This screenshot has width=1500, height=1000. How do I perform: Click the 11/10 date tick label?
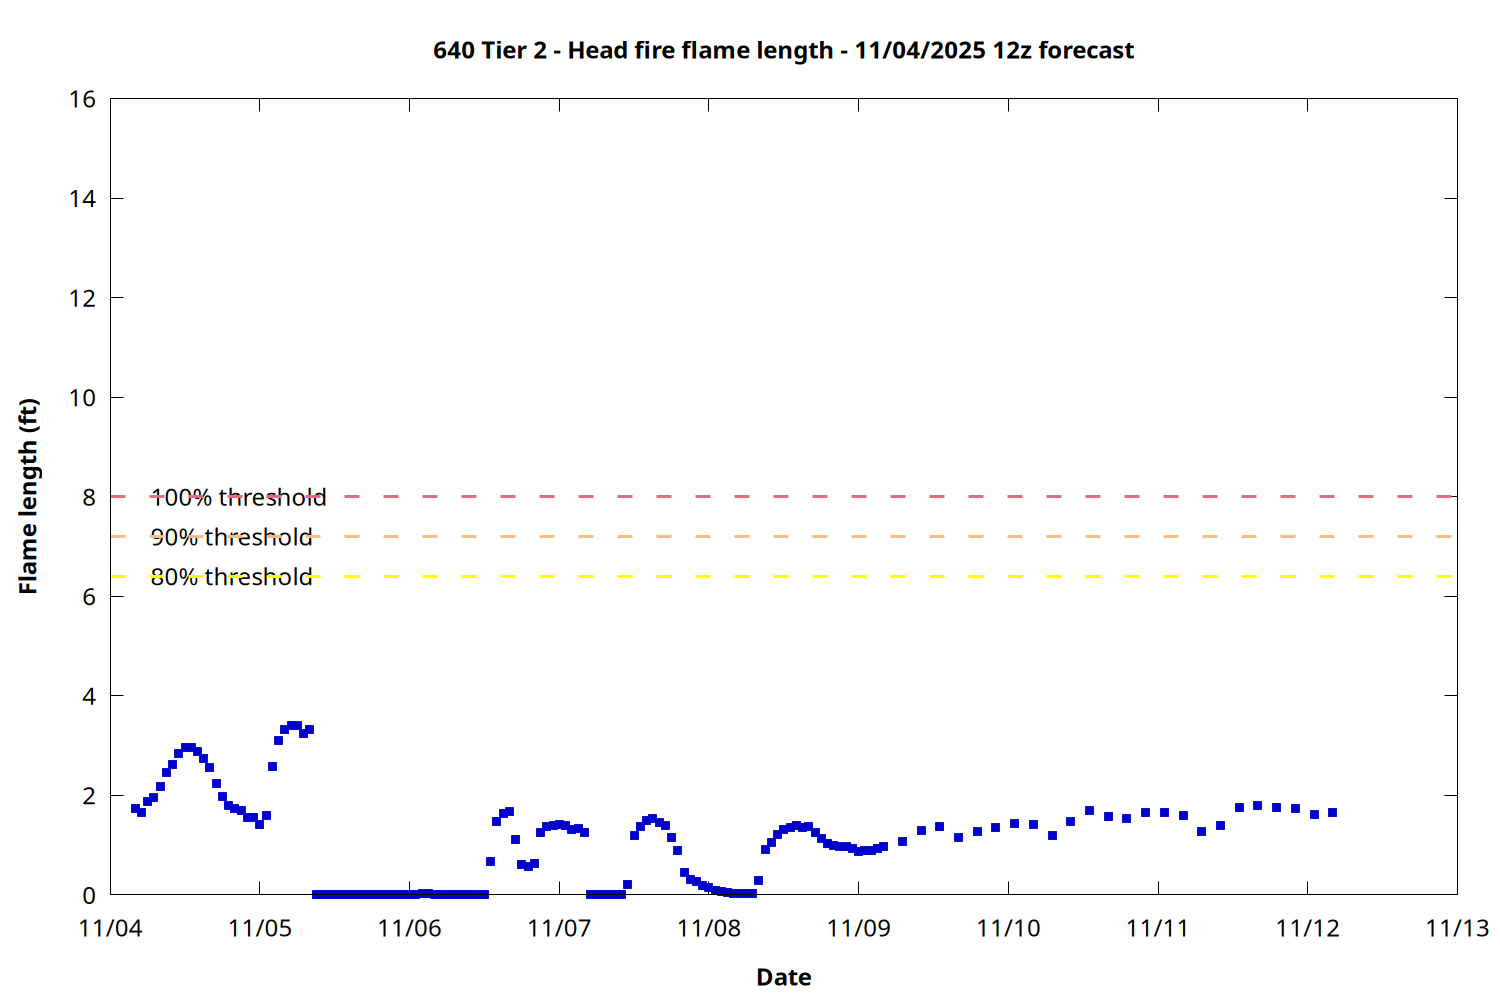1008,928
